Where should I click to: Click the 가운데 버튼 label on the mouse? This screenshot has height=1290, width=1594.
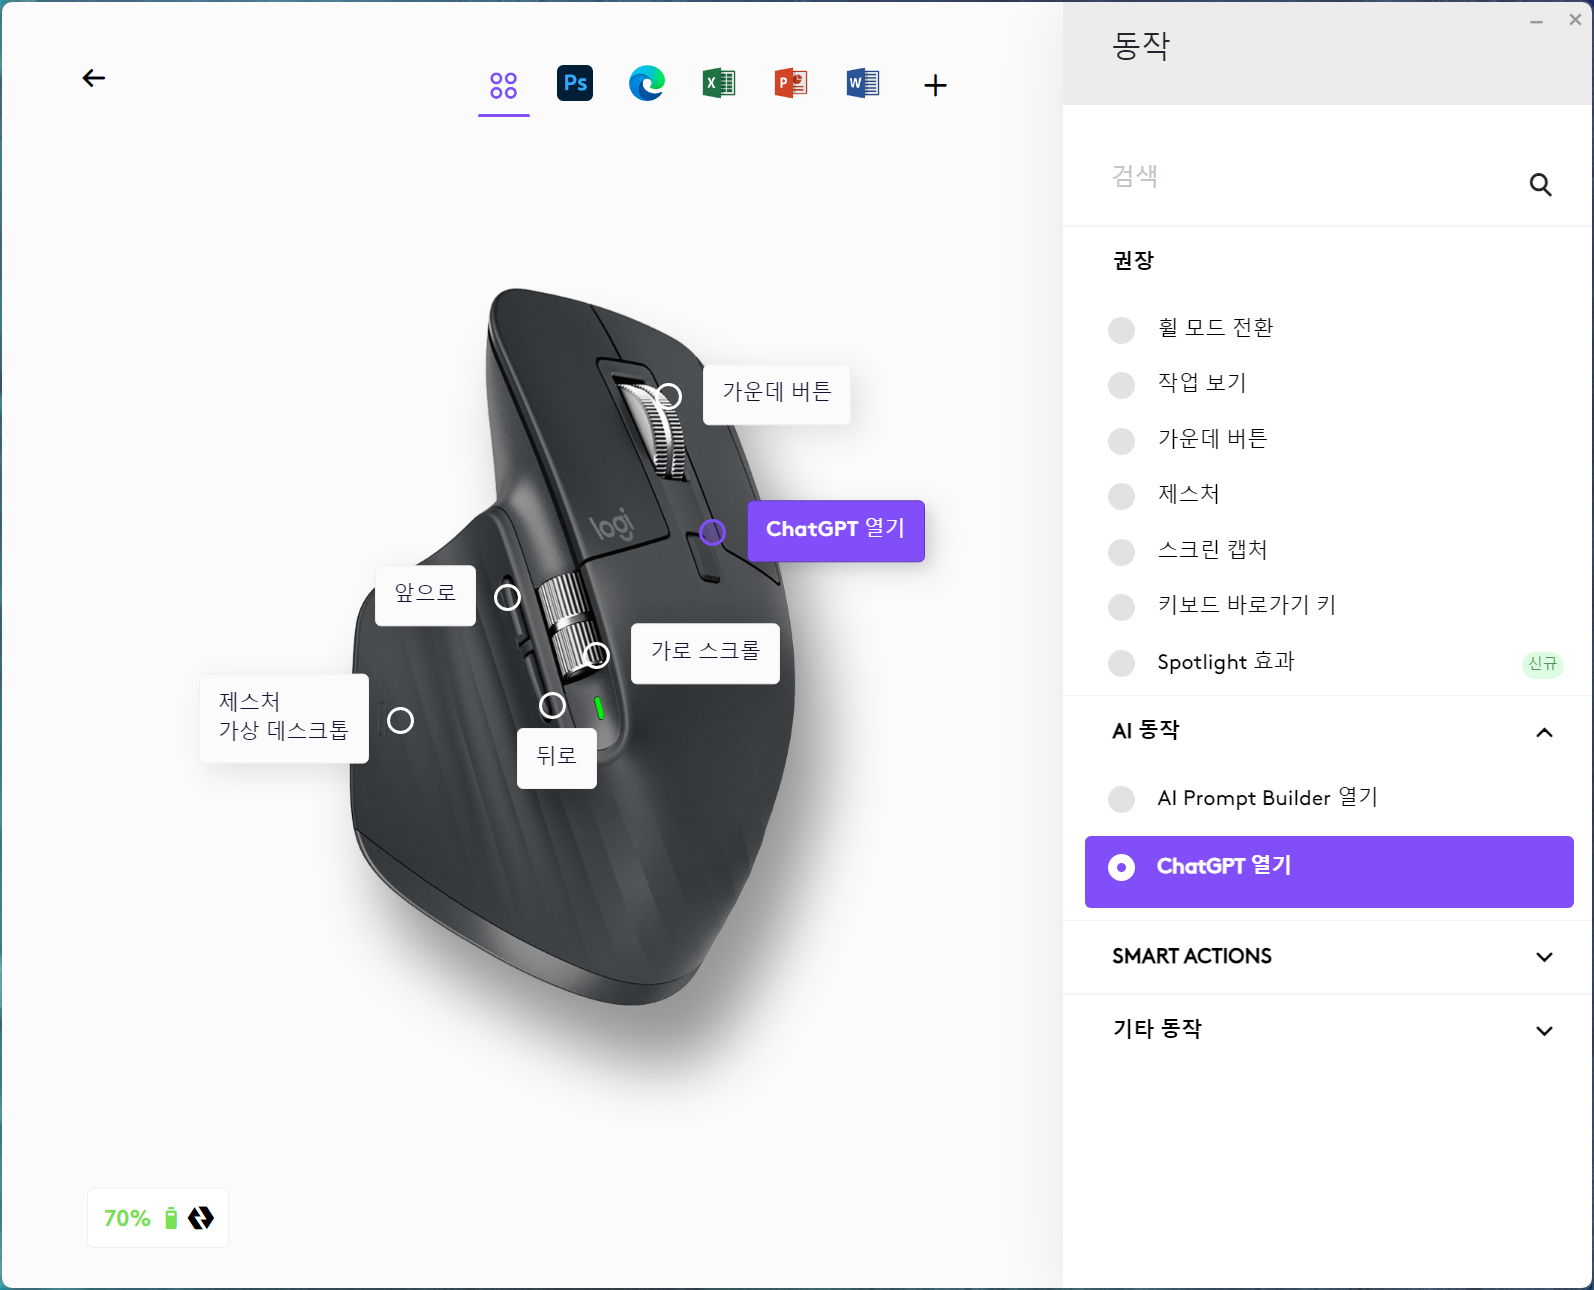pyautogui.click(x=777, y=395)
